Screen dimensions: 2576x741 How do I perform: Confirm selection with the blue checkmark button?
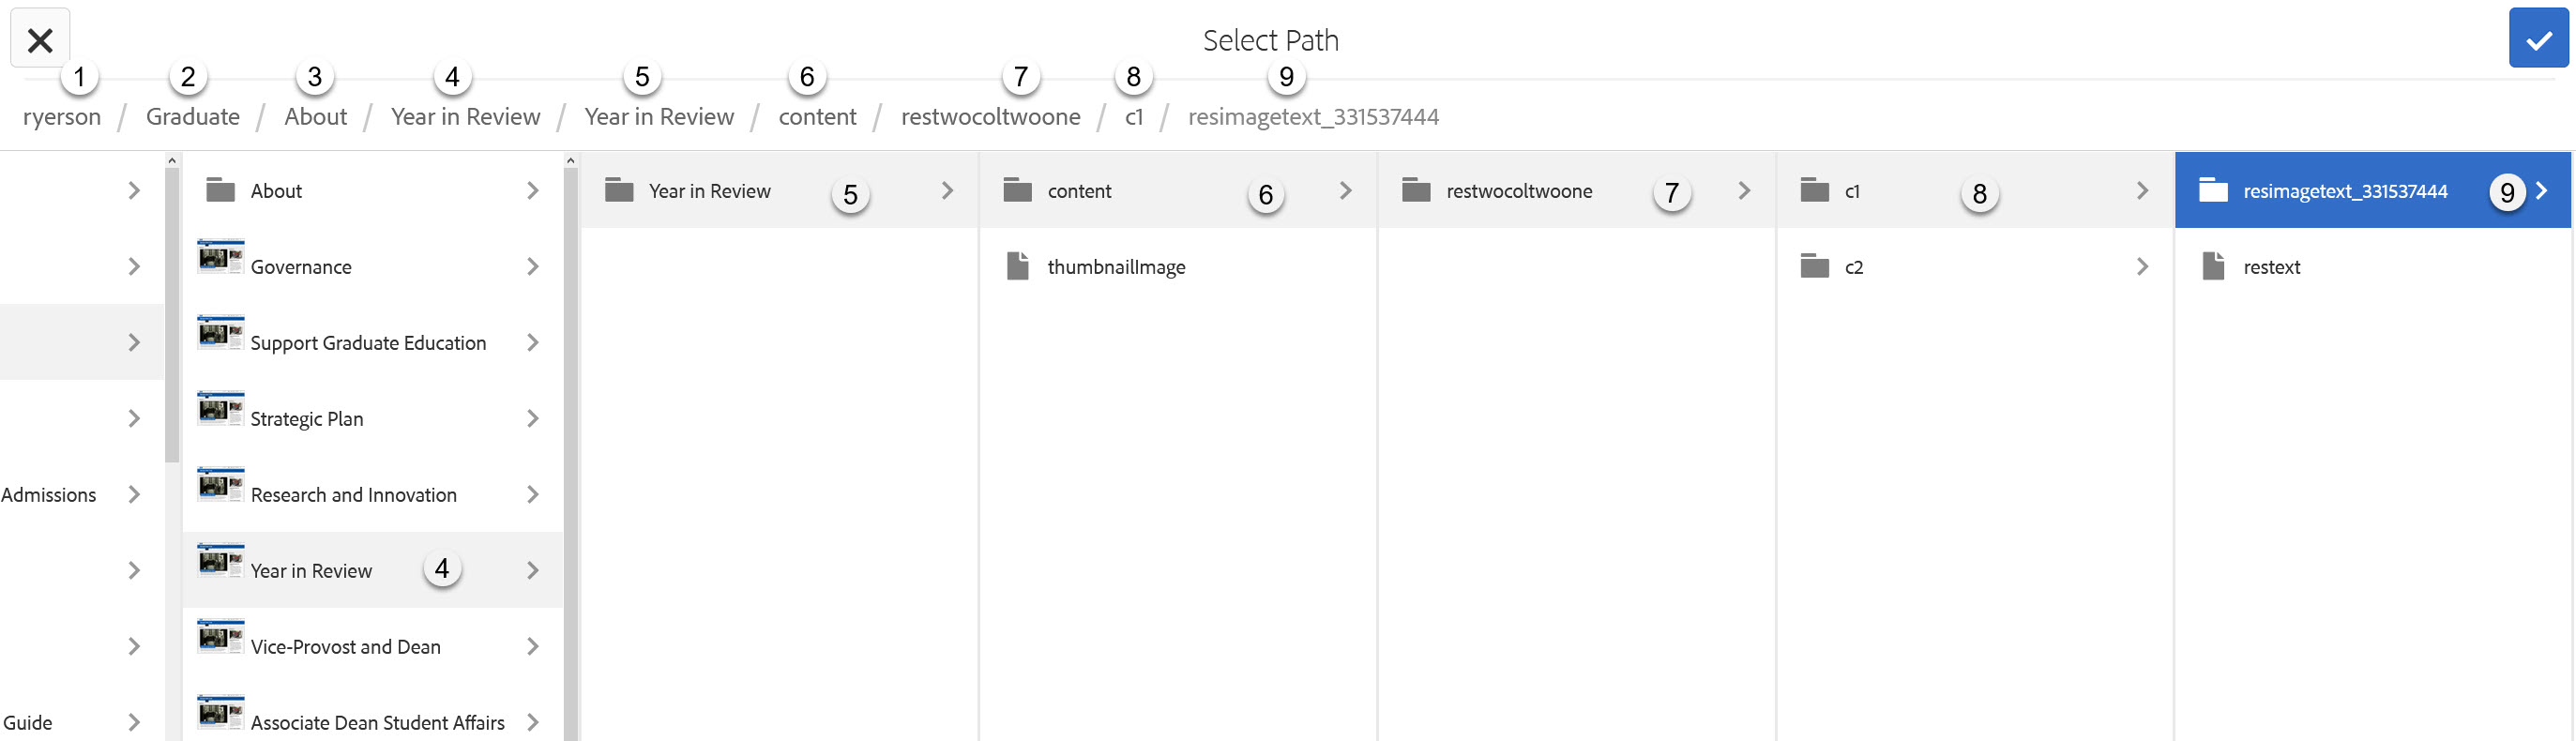pyautogui.click(x=2538, y=40)
